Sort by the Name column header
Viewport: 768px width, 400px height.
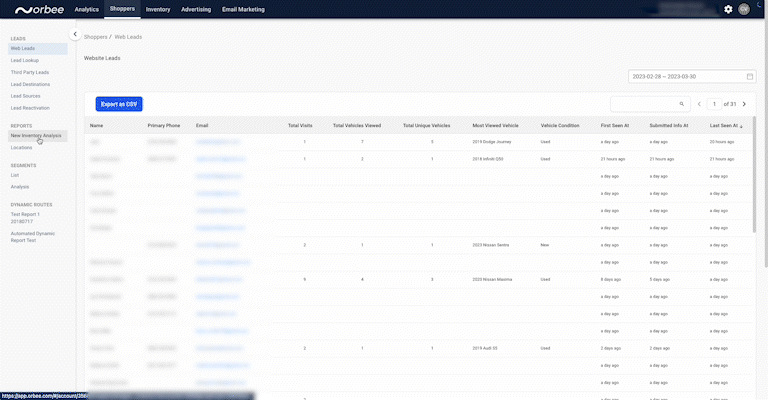point(96,126)
